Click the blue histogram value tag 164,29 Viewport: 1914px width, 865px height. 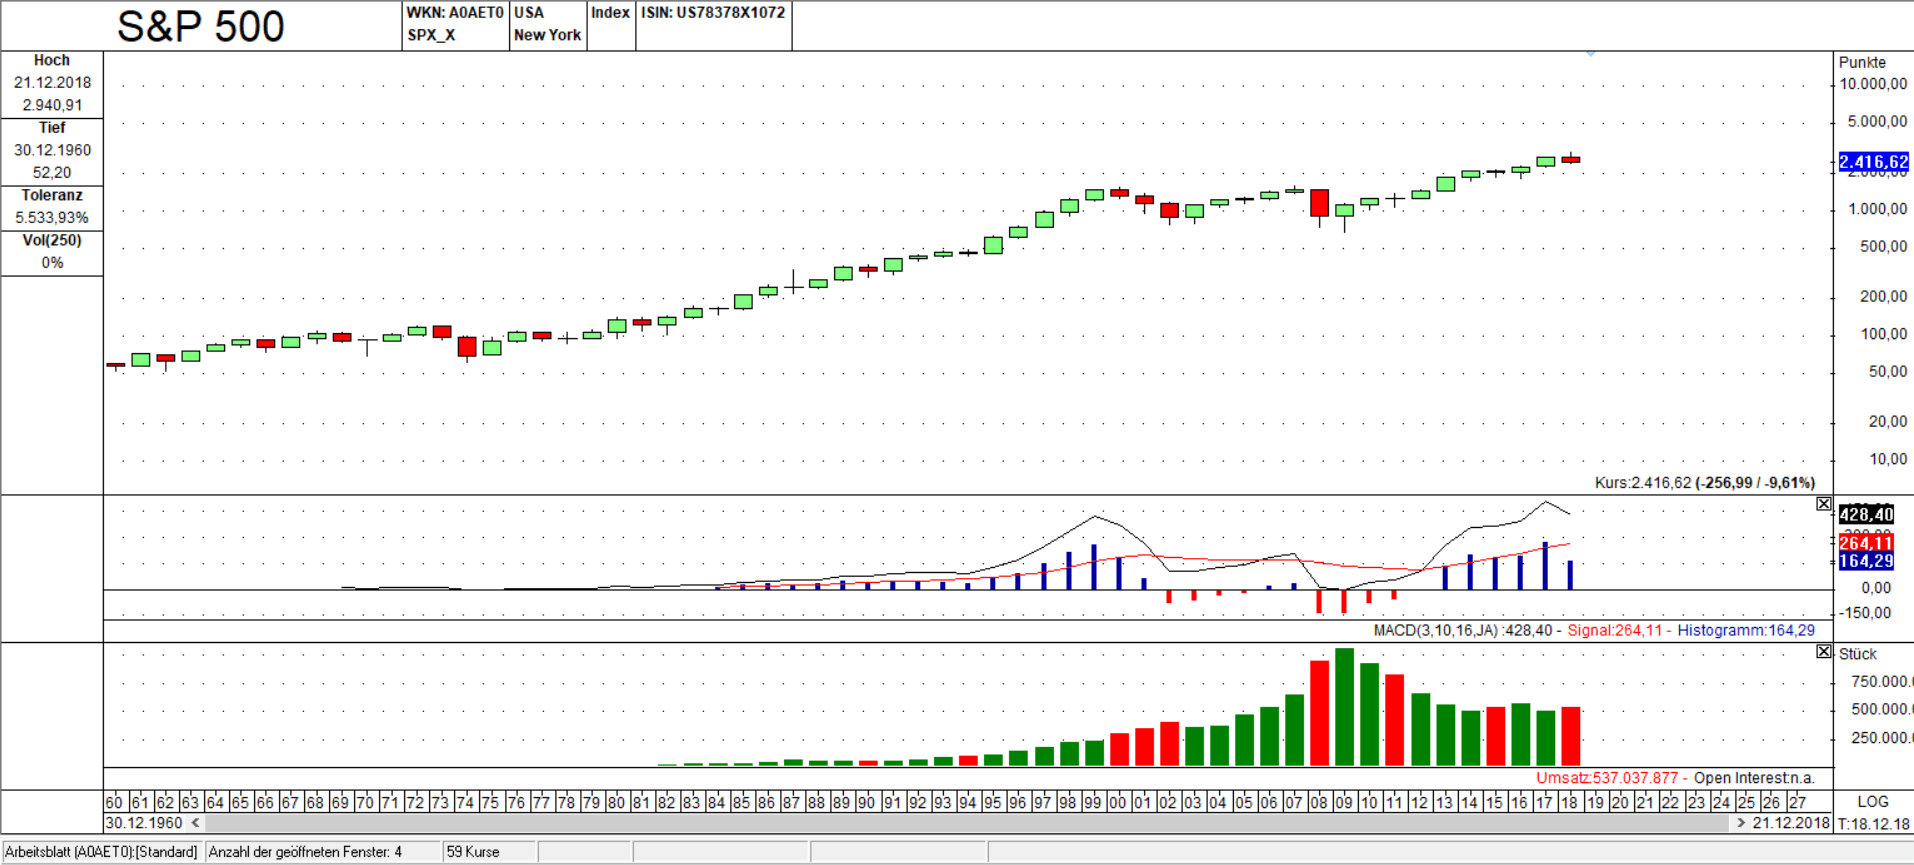(1866, 561)
